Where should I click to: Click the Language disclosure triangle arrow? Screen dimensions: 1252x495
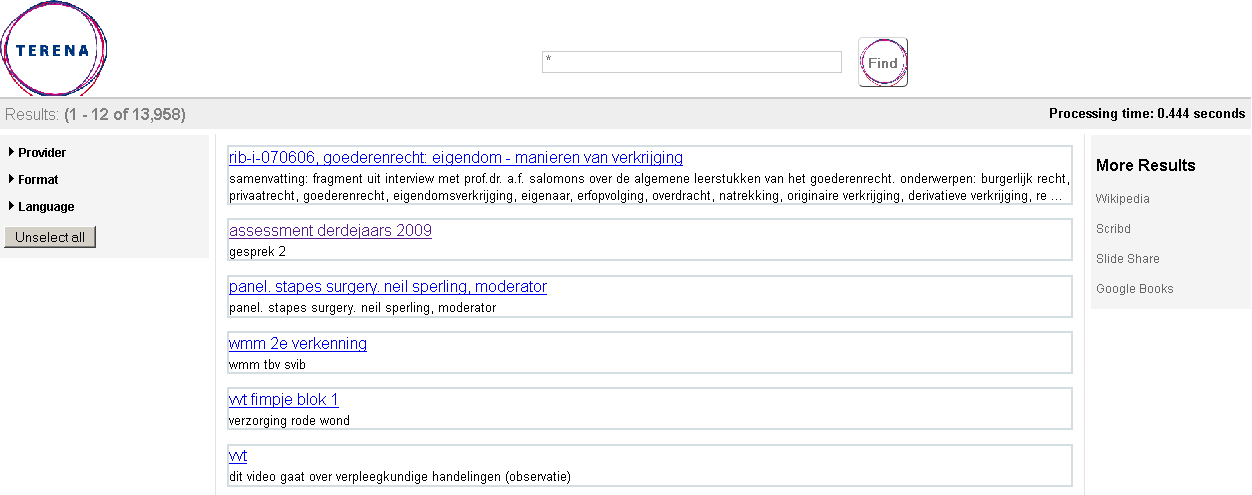point(11,206)
